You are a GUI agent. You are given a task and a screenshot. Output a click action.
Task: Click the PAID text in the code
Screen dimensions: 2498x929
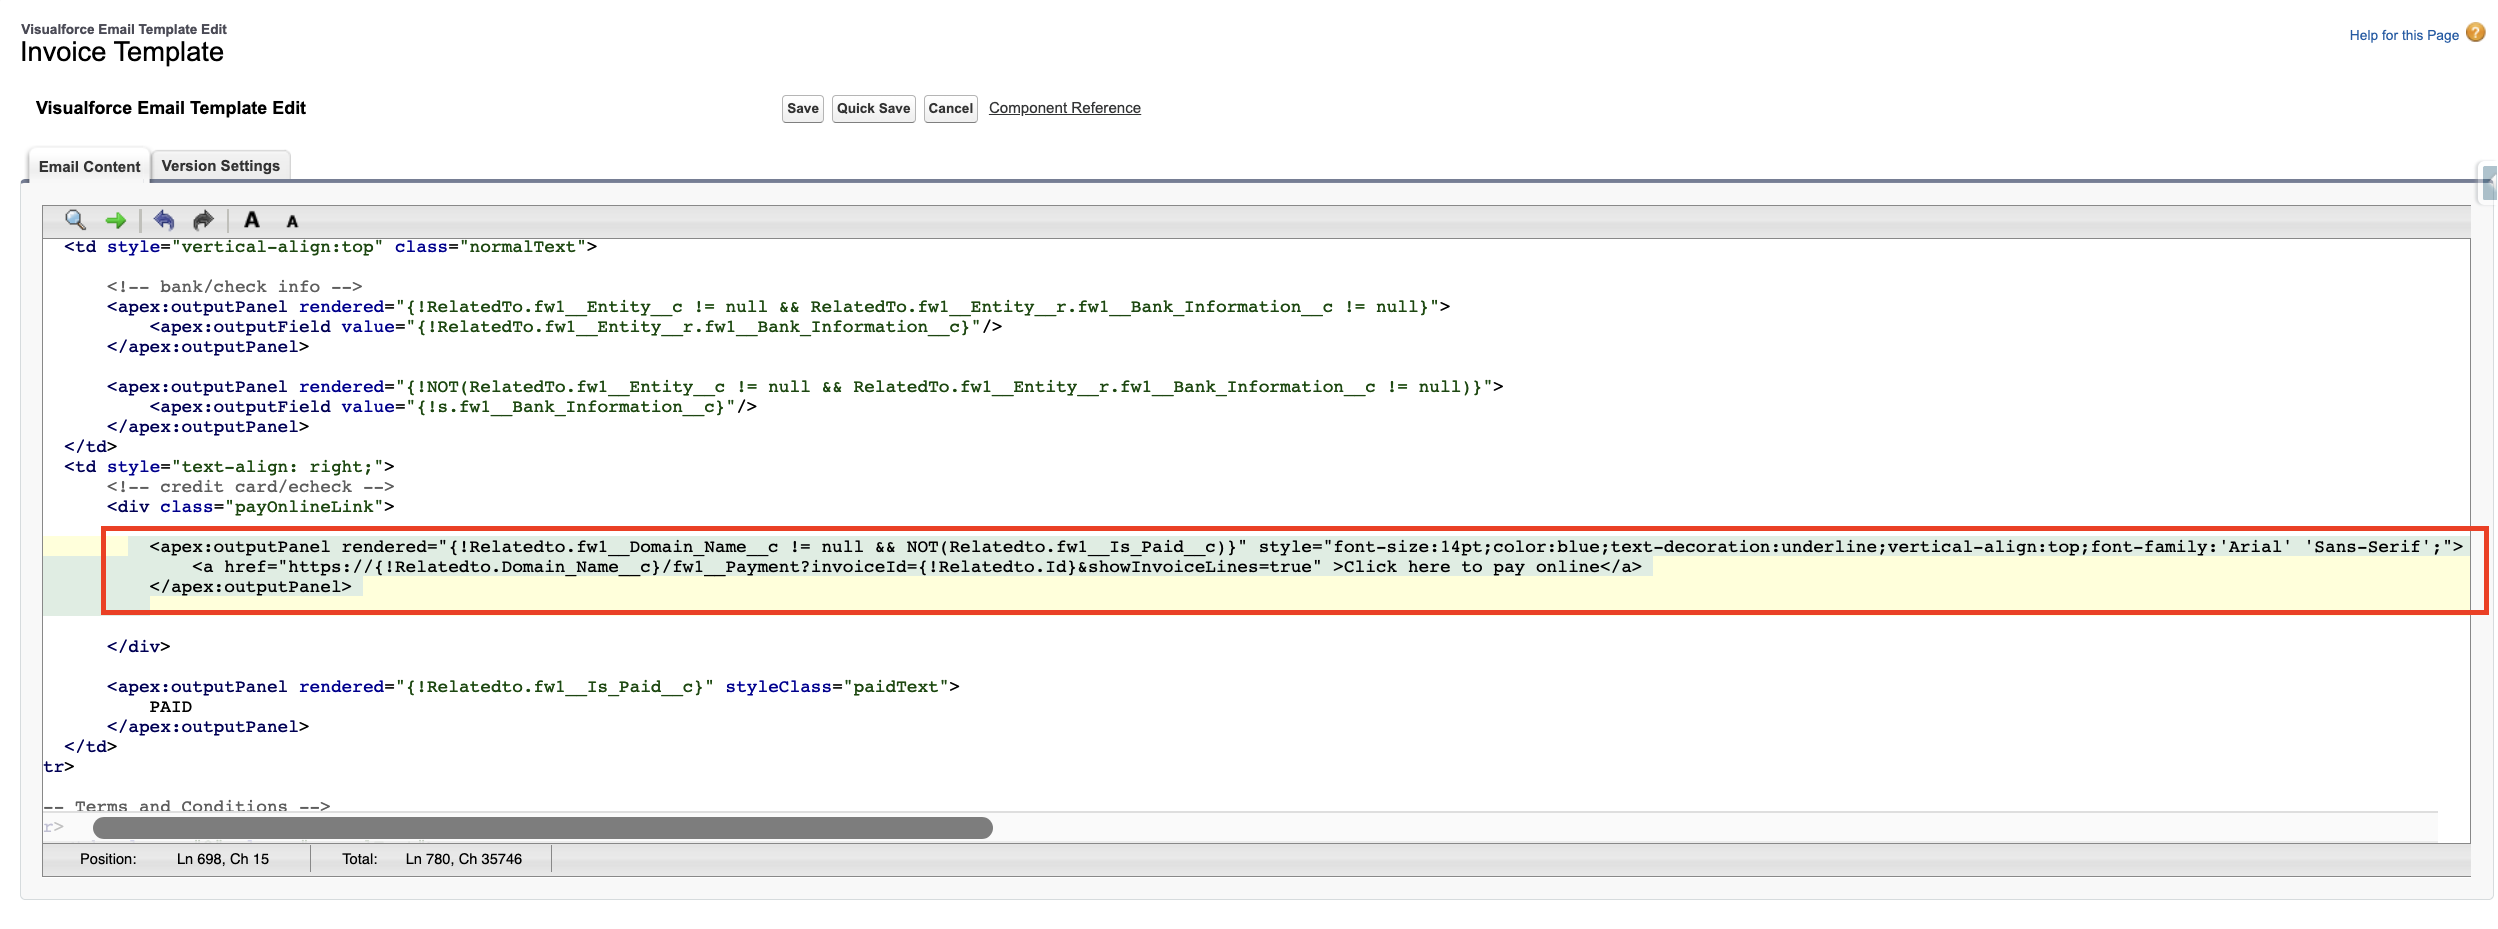[x=171, y=707]
